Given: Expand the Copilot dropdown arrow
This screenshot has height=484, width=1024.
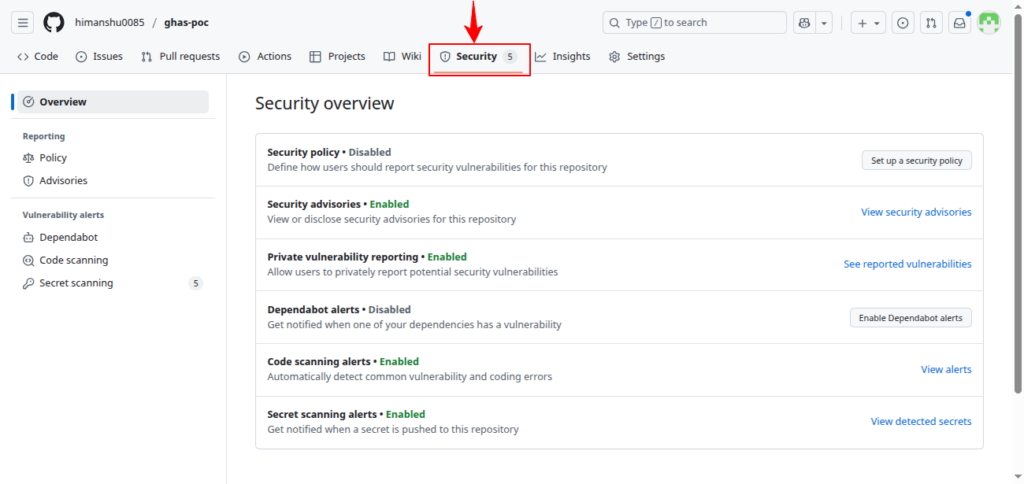Looking at the screenshot, I should (x=824, y=23).
